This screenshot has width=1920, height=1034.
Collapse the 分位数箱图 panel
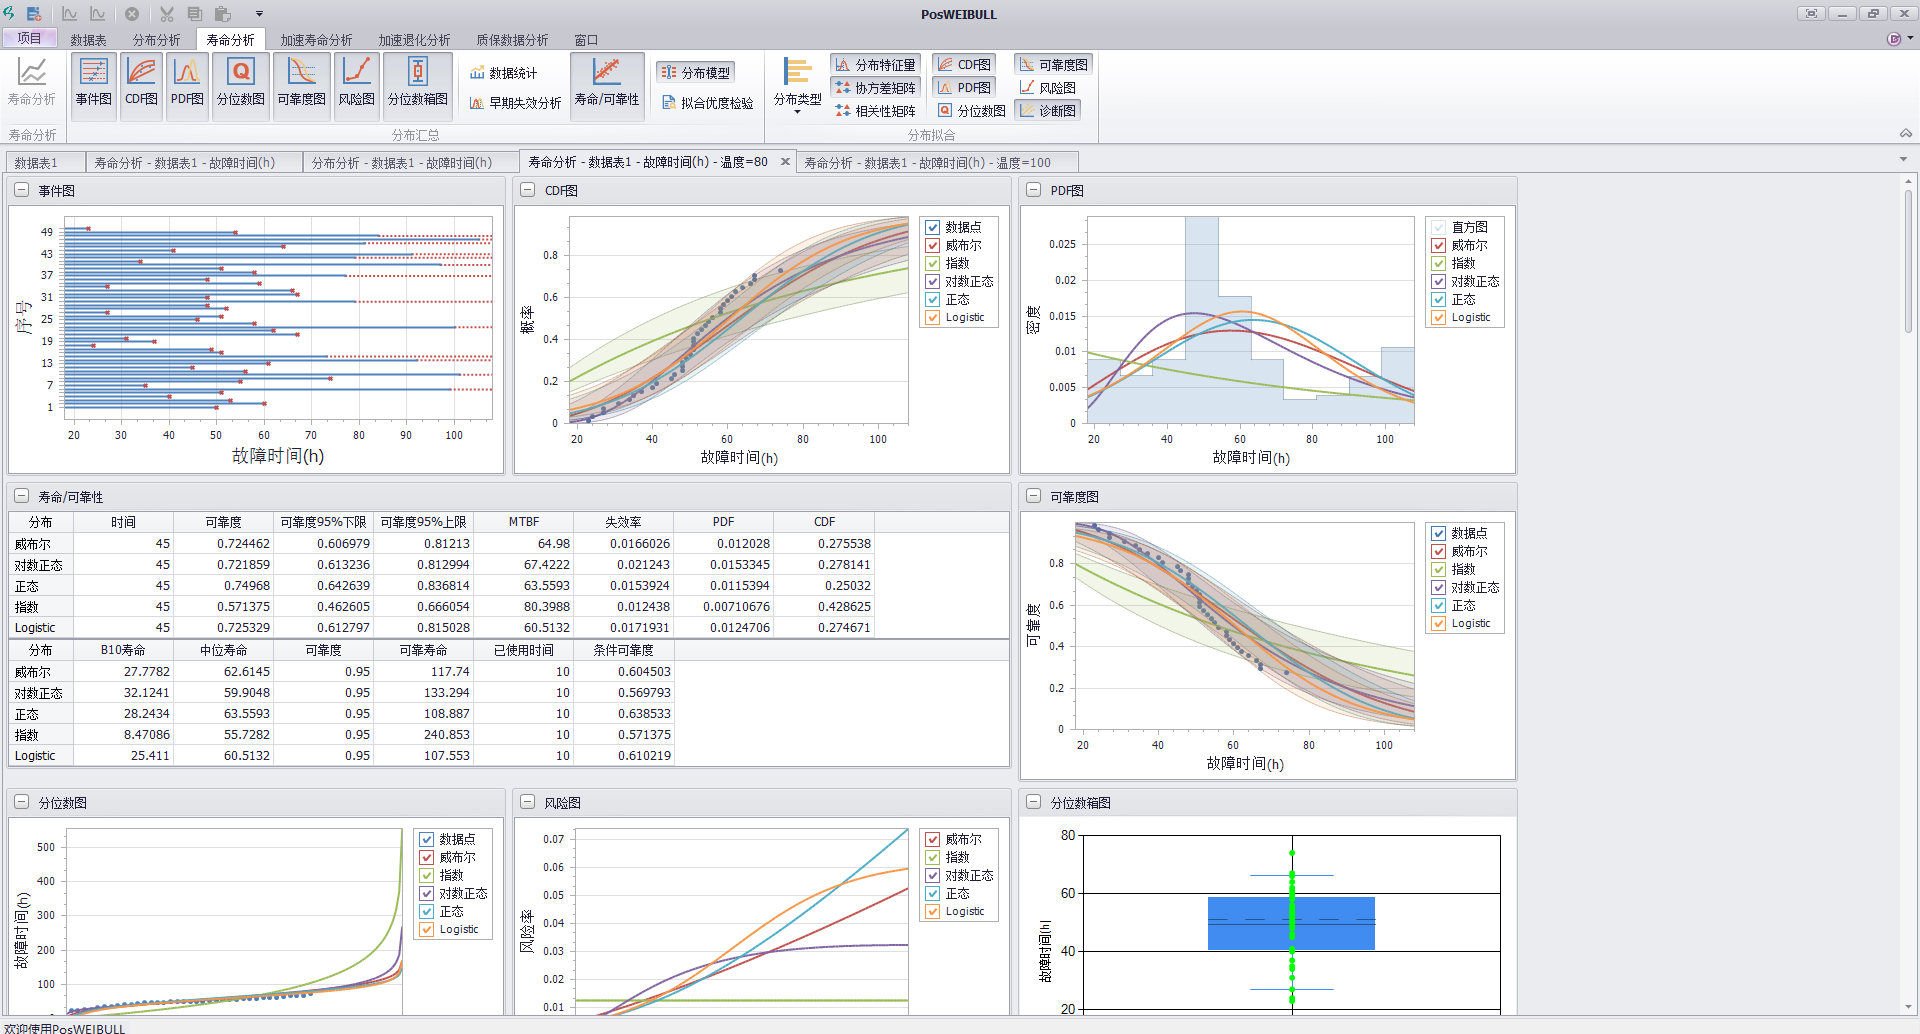pos(1034,802)
